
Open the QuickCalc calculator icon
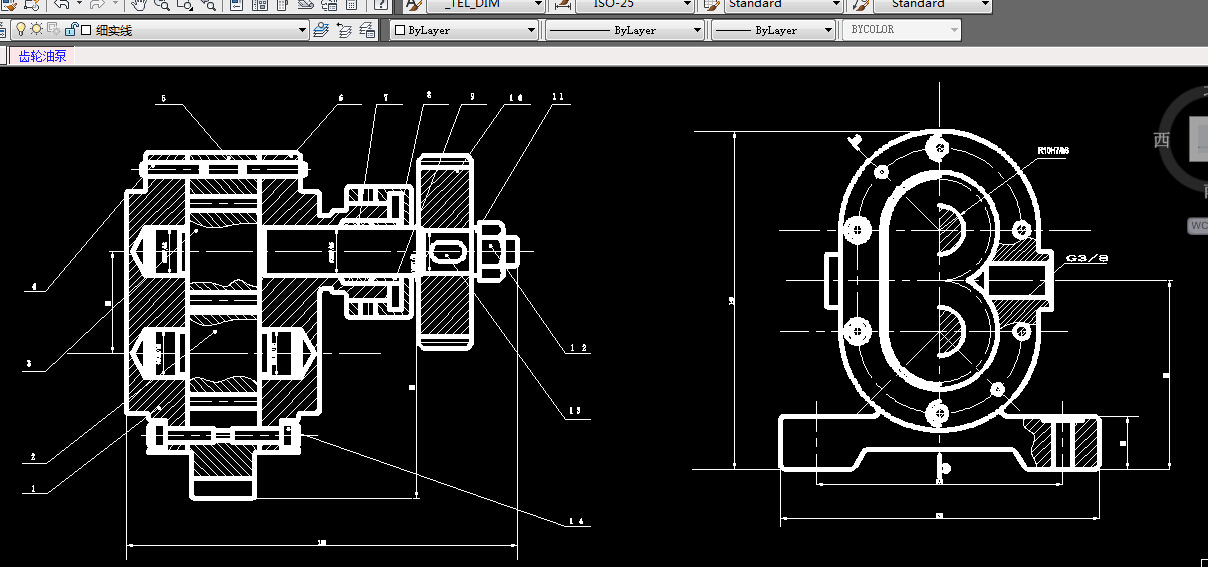(x=352, y=5)
